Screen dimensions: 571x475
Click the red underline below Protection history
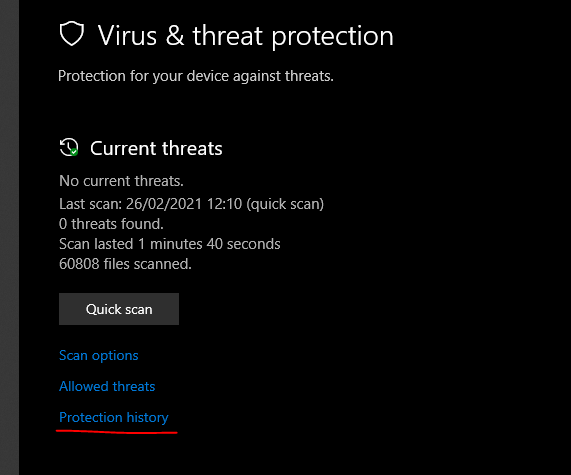(117, 432)
